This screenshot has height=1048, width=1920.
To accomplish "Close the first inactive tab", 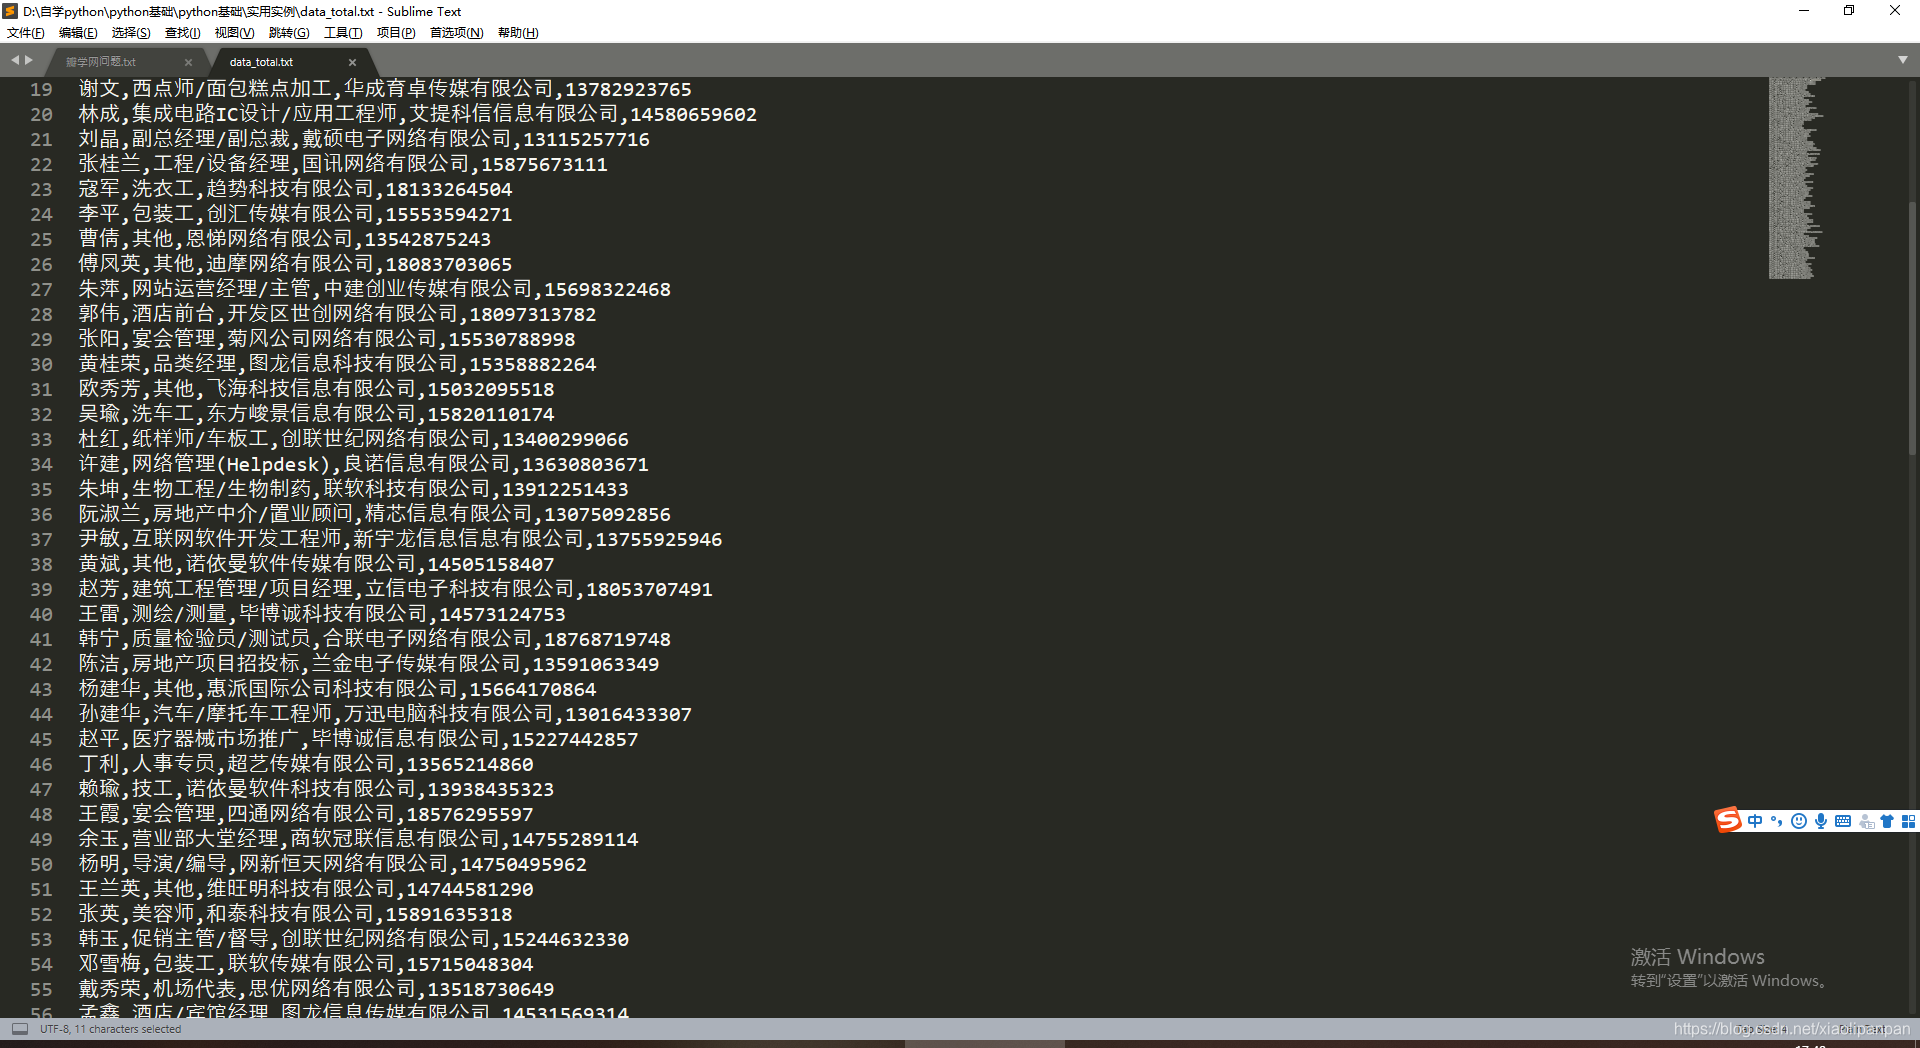I will (188, 62).
